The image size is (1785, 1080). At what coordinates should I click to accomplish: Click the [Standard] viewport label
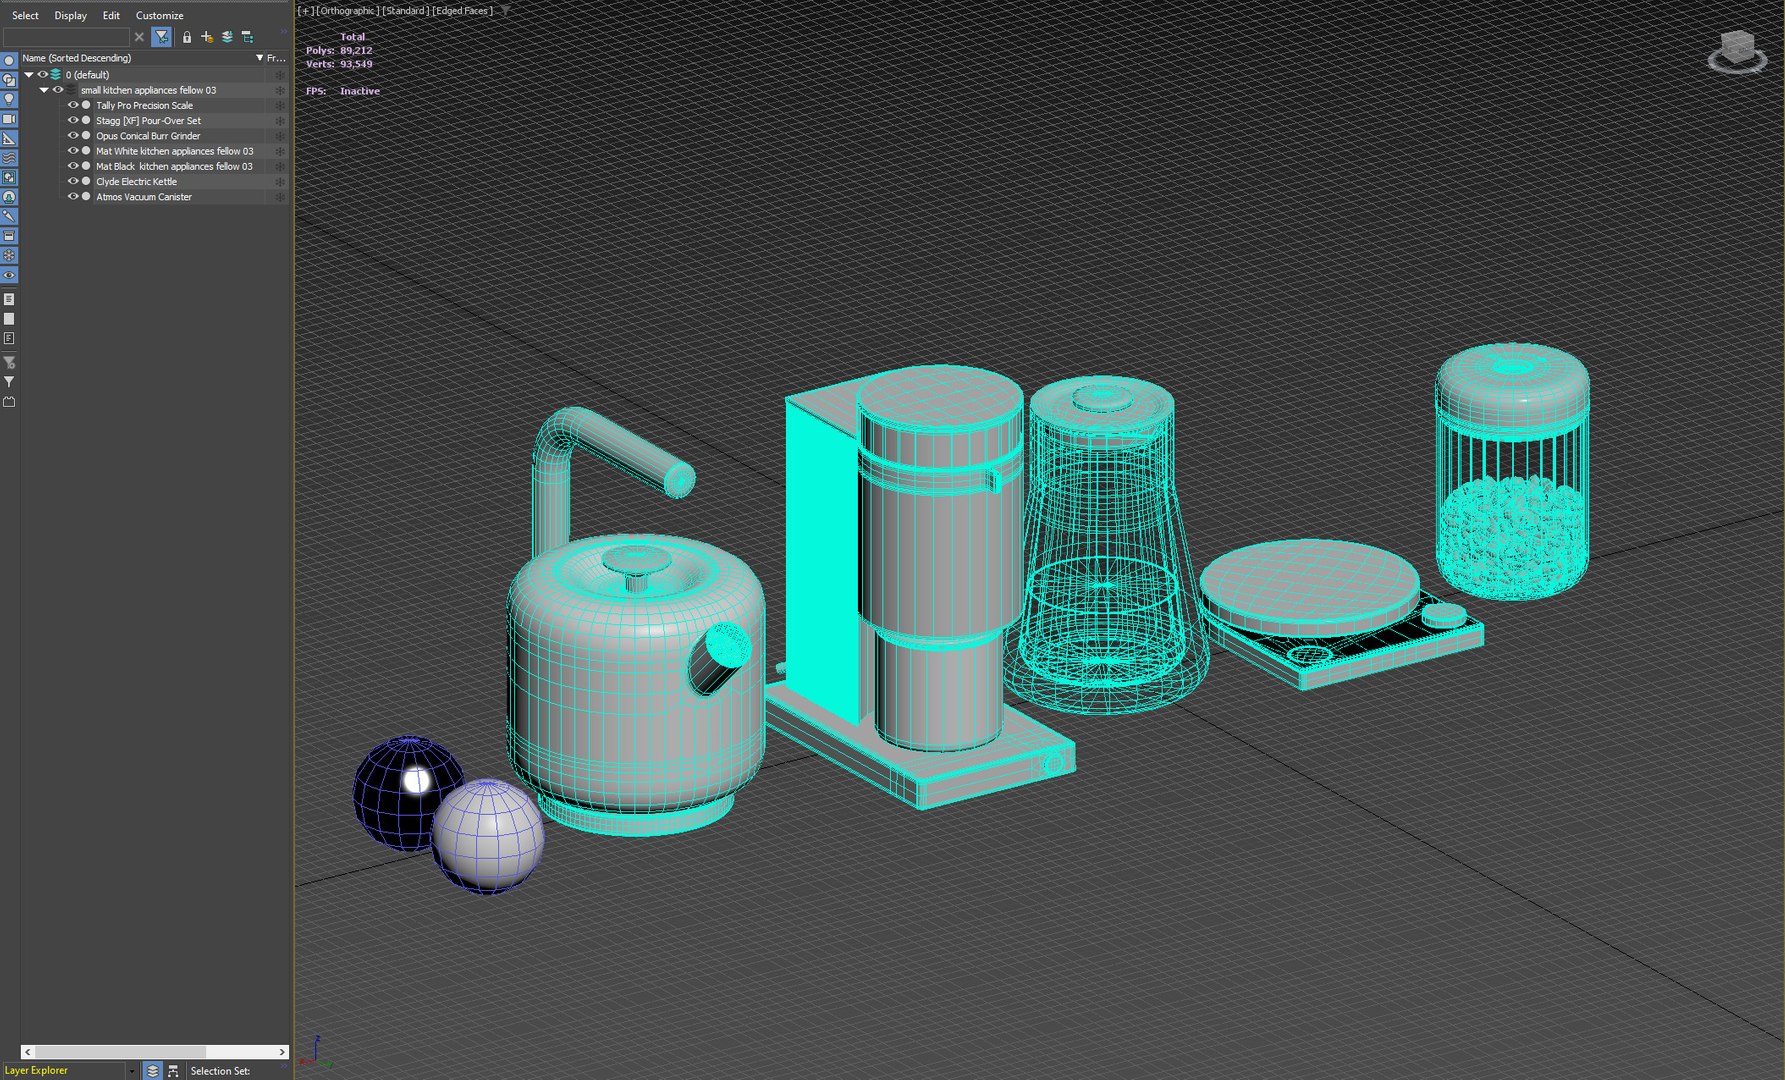(405, 11)
